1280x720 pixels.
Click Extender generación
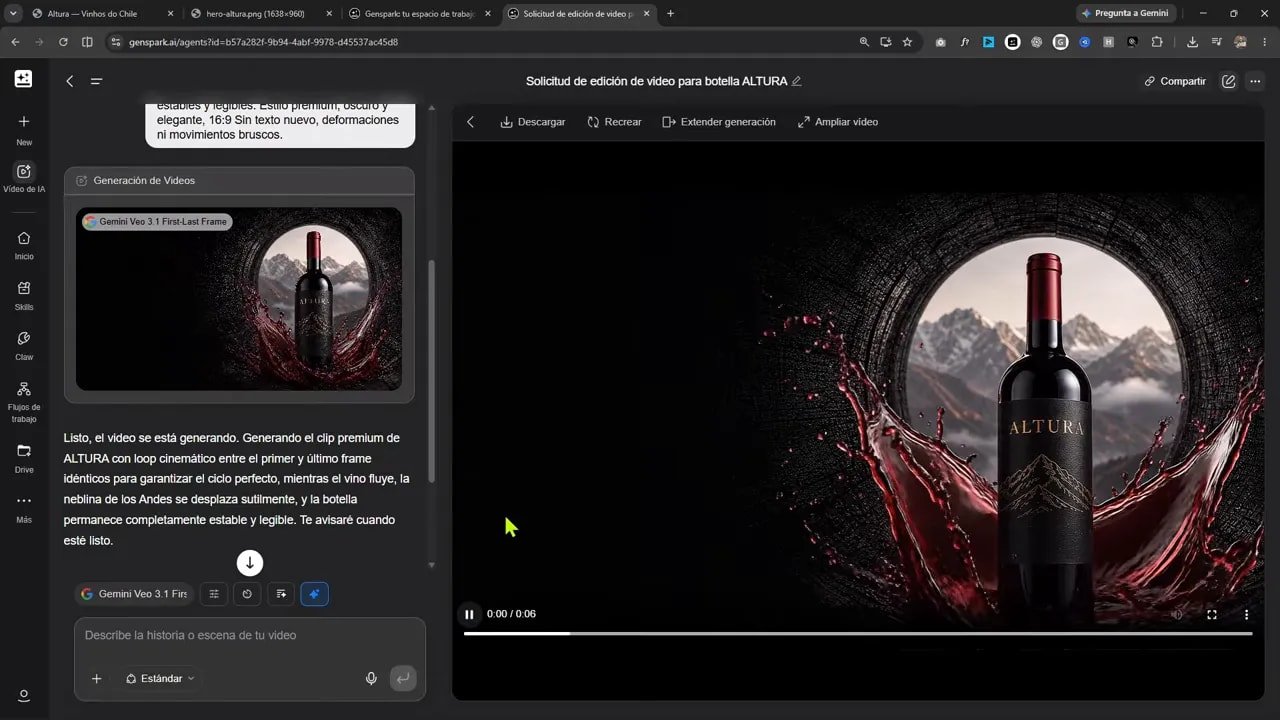click(x=719, y=122)
